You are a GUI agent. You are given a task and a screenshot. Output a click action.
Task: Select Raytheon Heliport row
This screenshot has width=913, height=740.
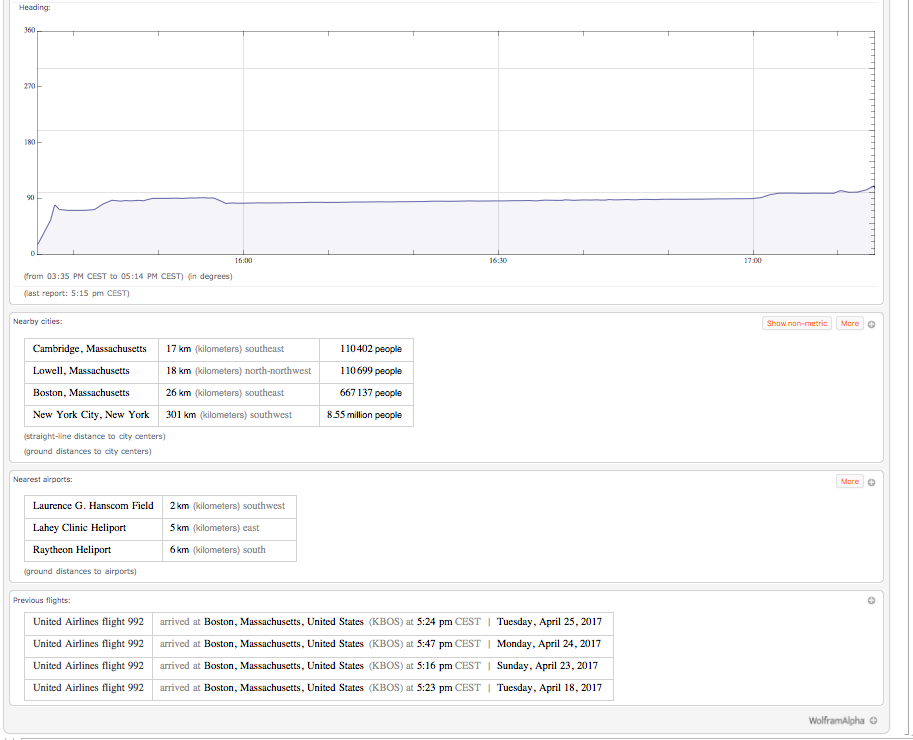point(160,550)
